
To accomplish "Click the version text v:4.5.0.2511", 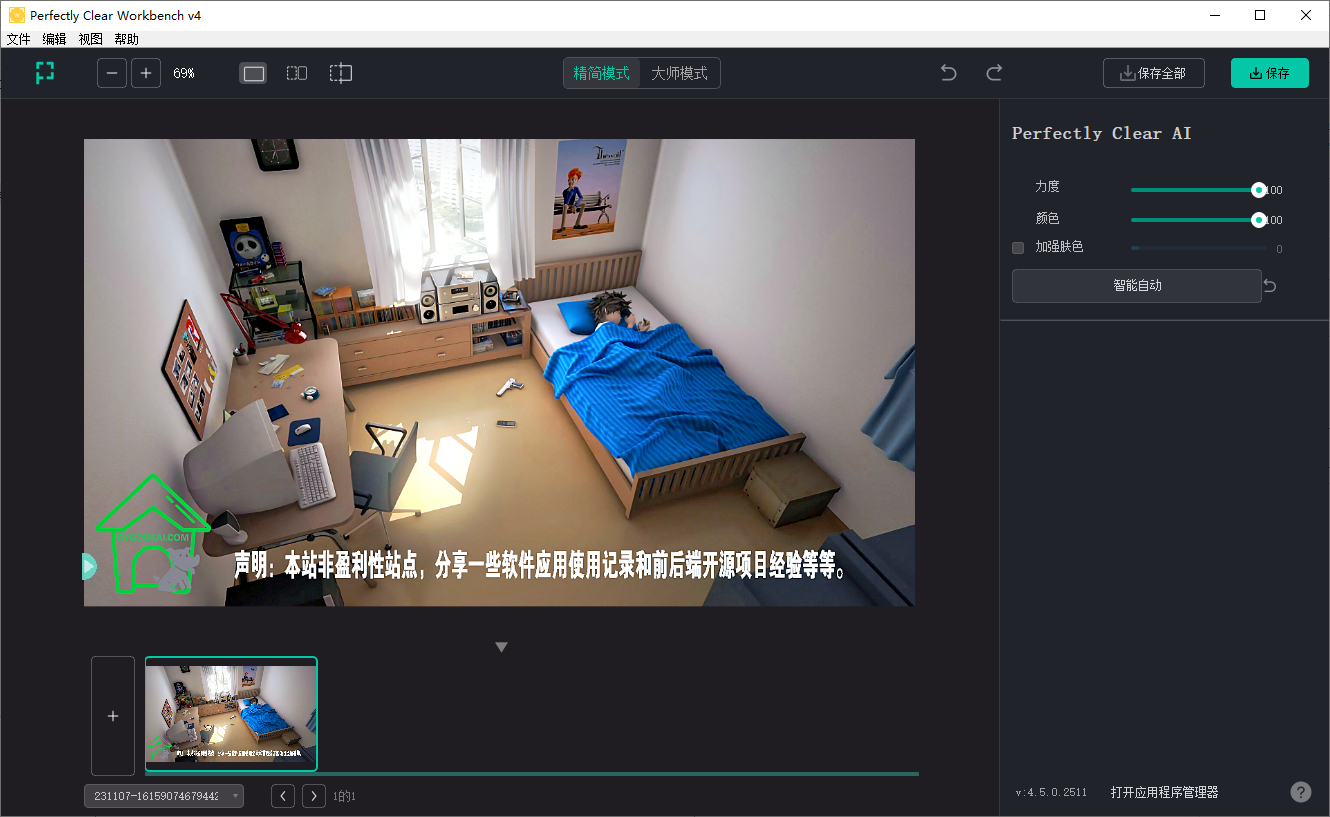I will (1051, 792).
